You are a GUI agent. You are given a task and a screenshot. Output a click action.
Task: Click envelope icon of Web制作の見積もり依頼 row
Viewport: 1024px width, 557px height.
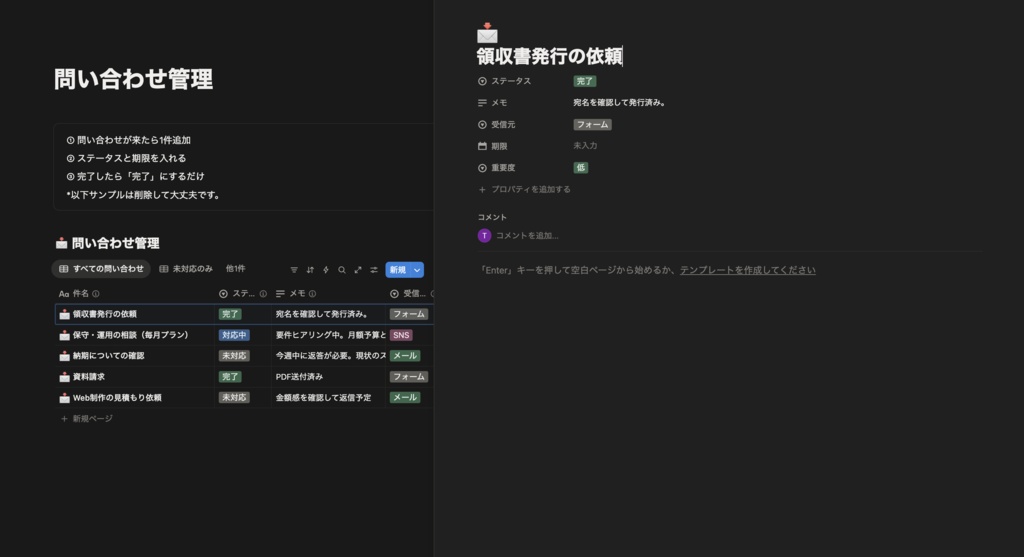64,398
